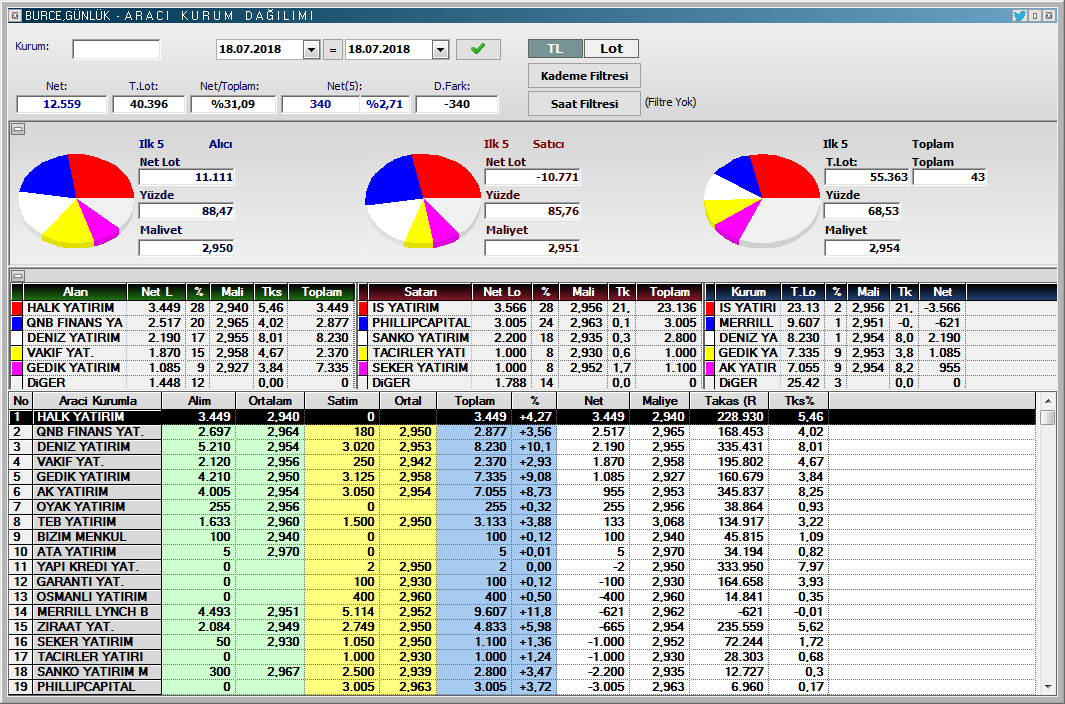Collapse the Alan/Satan summary tables panel

pos(18,275)
